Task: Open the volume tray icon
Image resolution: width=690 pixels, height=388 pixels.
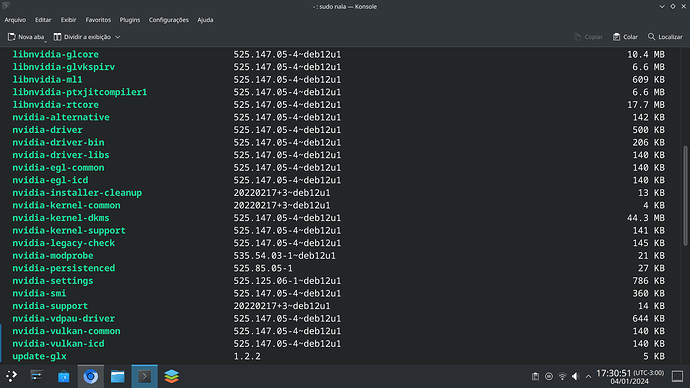Action: [x=575, y=377]
